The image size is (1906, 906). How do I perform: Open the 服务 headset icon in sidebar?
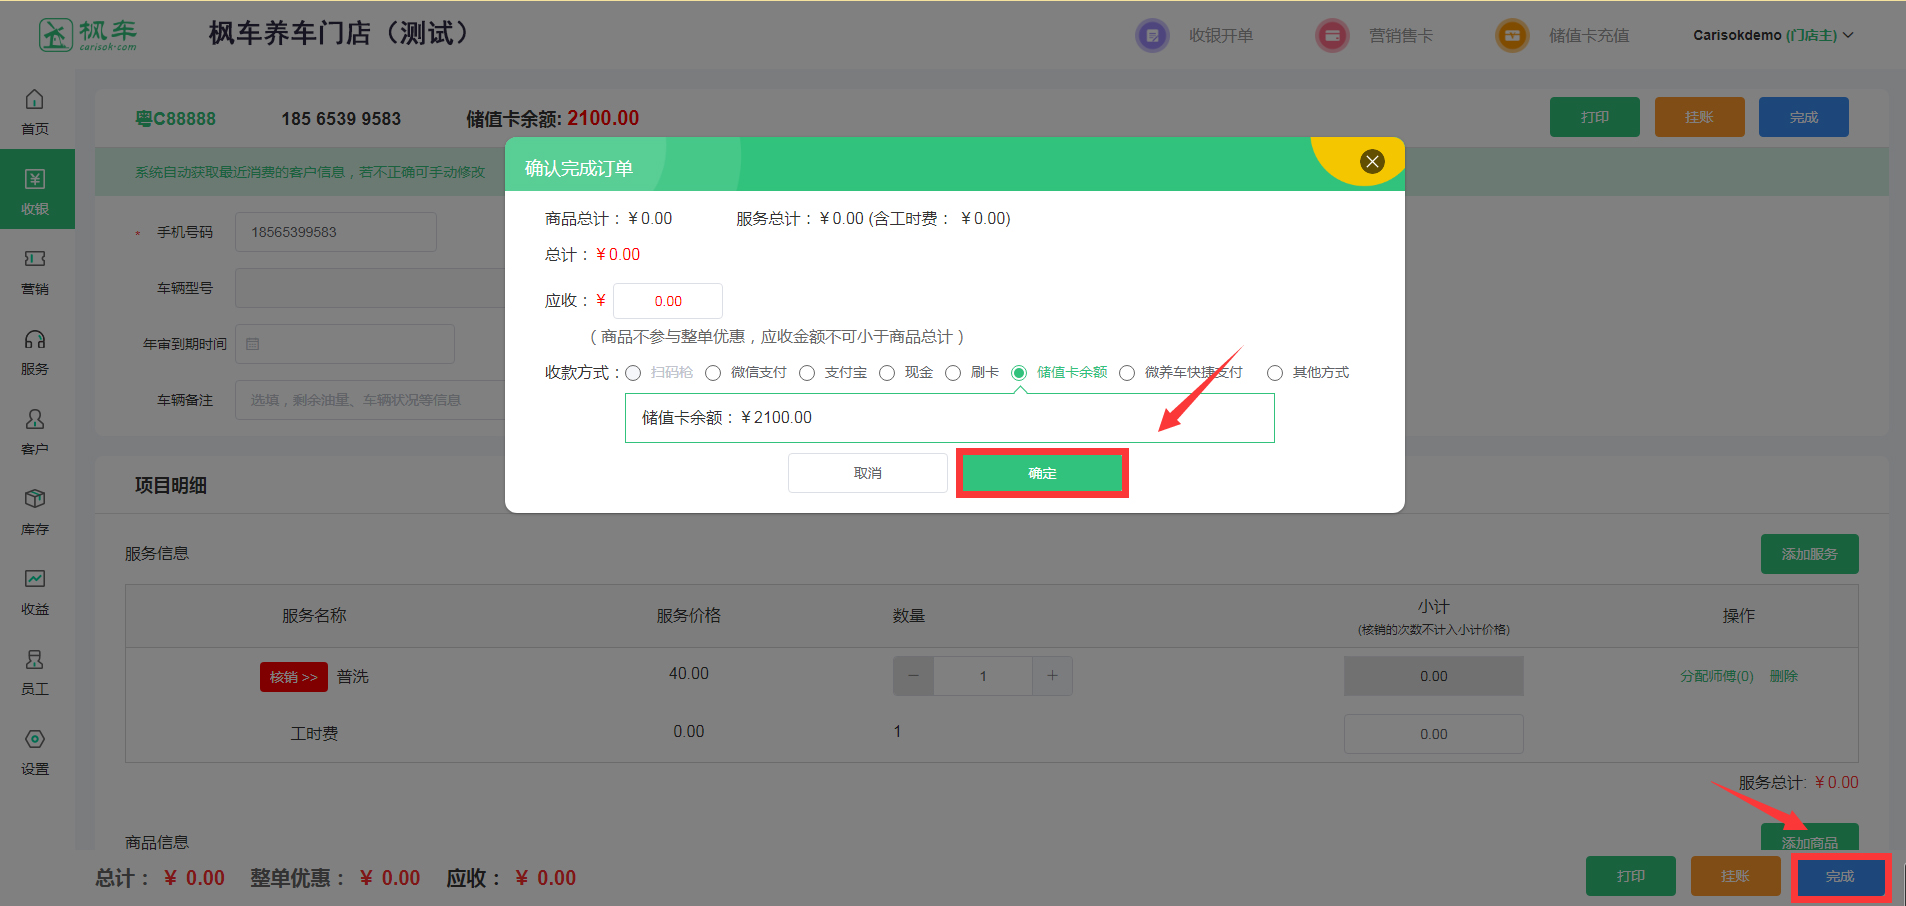[x=35, y=340]
